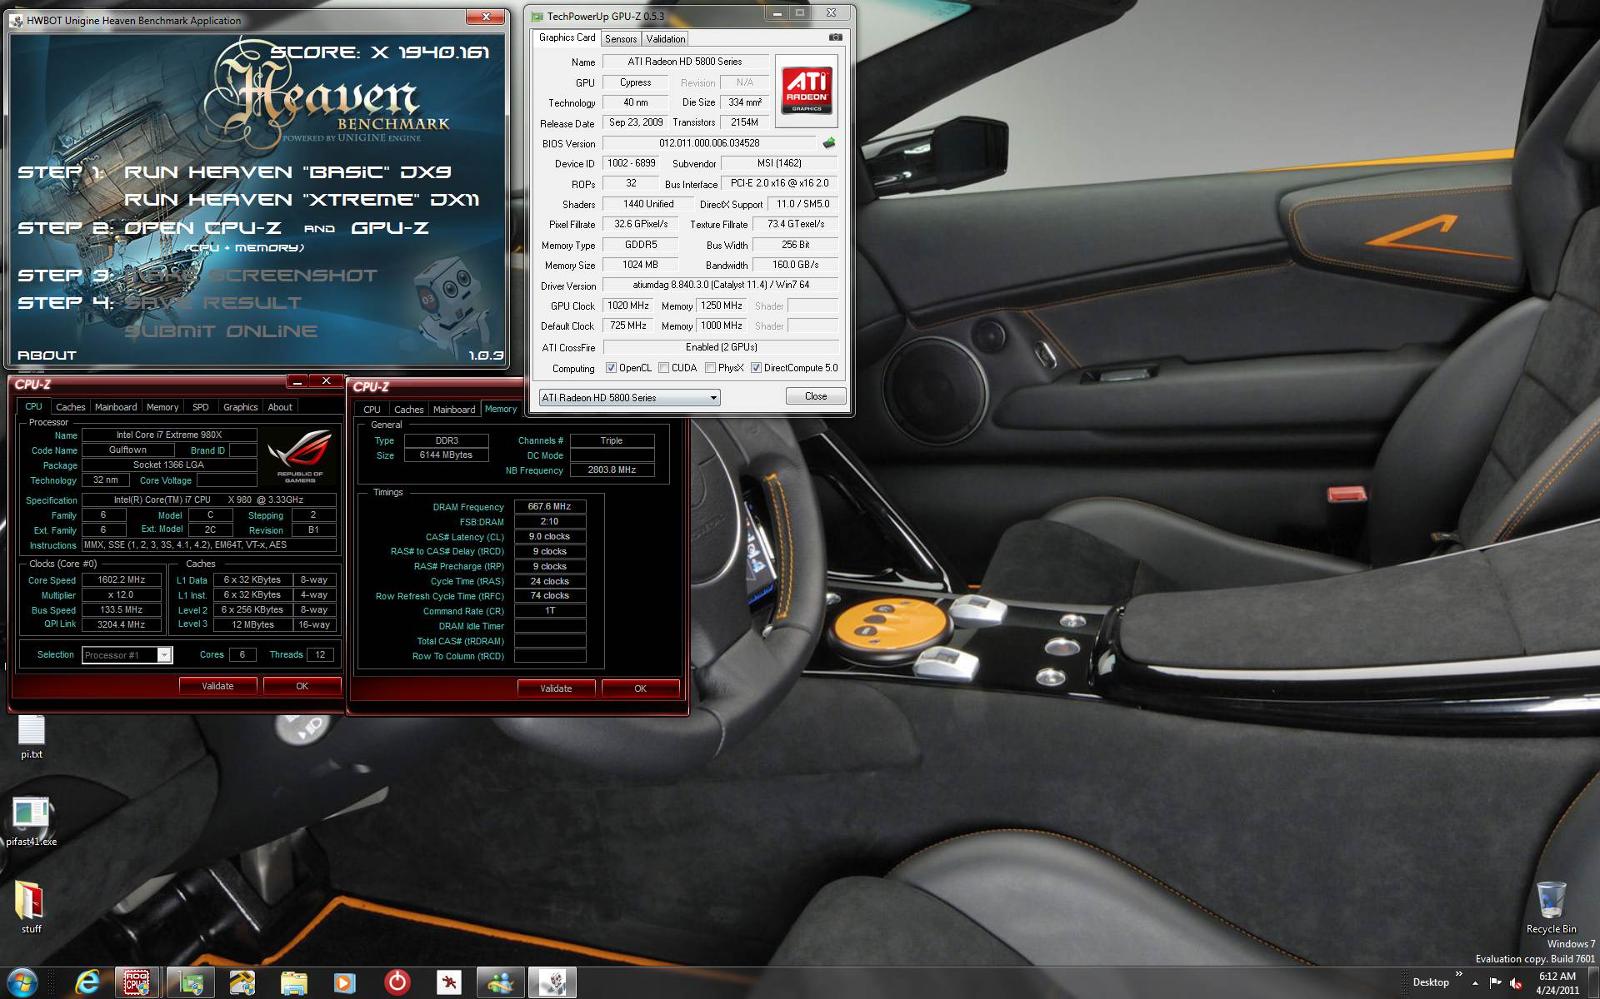The height and width of the screenshot is (999, 1600).
Task: Launch Windows Media Player from taskbar
Action: [x=344, y=983]
